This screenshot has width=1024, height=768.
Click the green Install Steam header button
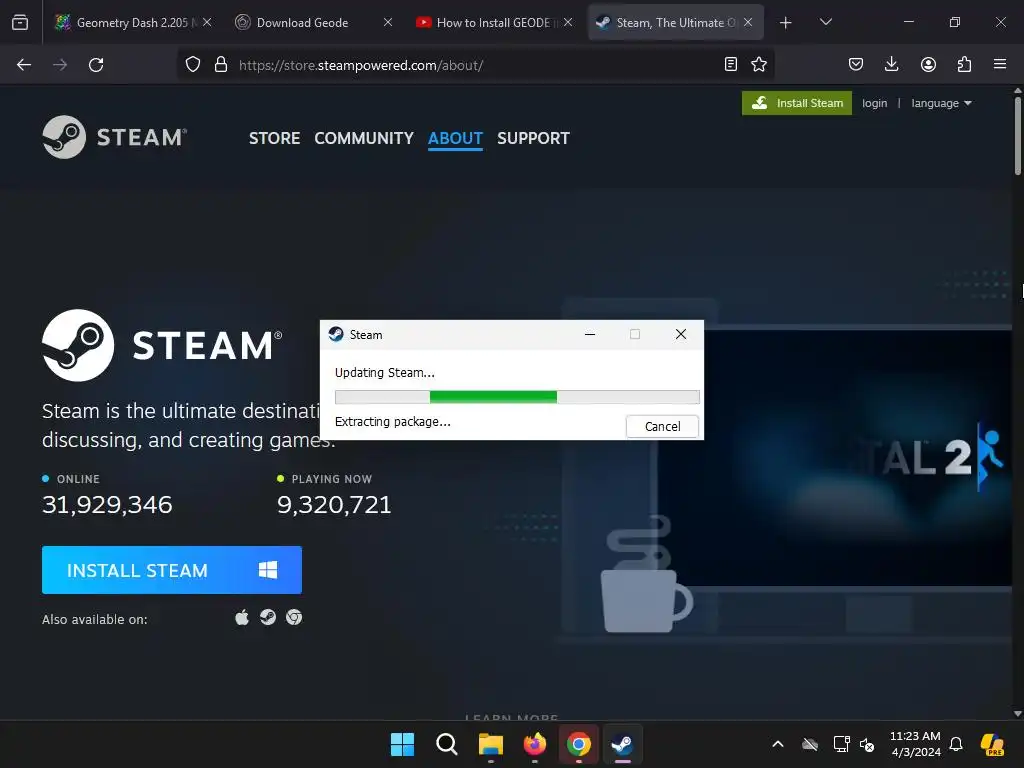coord(797,103)
